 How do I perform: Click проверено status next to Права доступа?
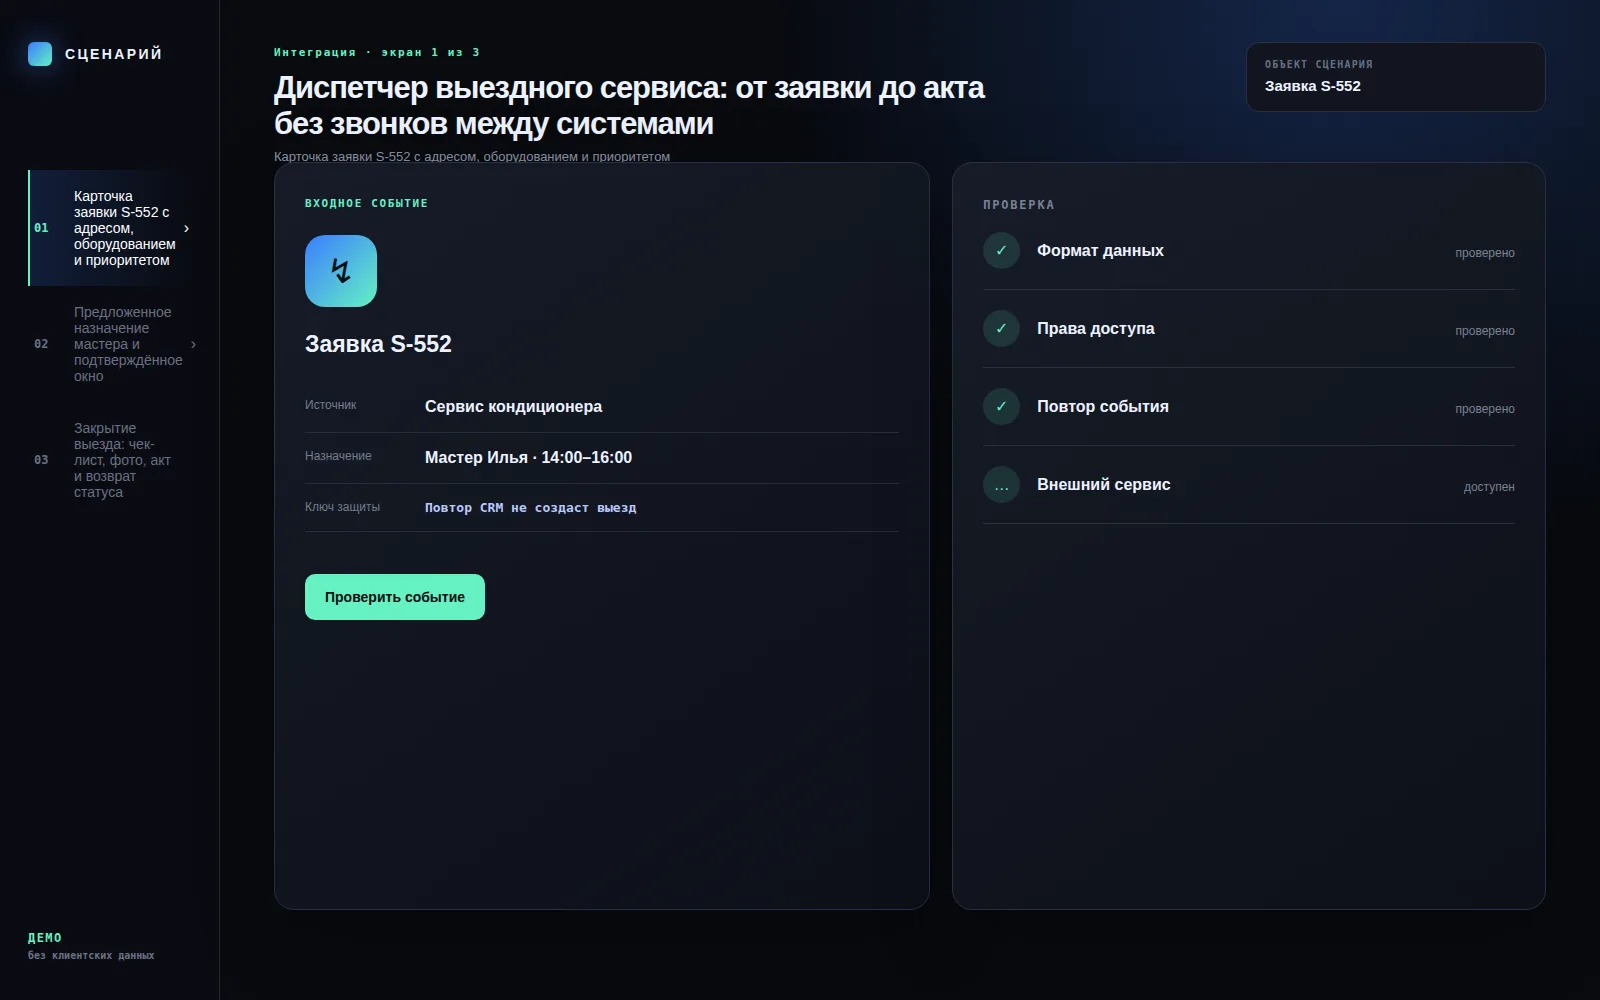coord(1484,331)
